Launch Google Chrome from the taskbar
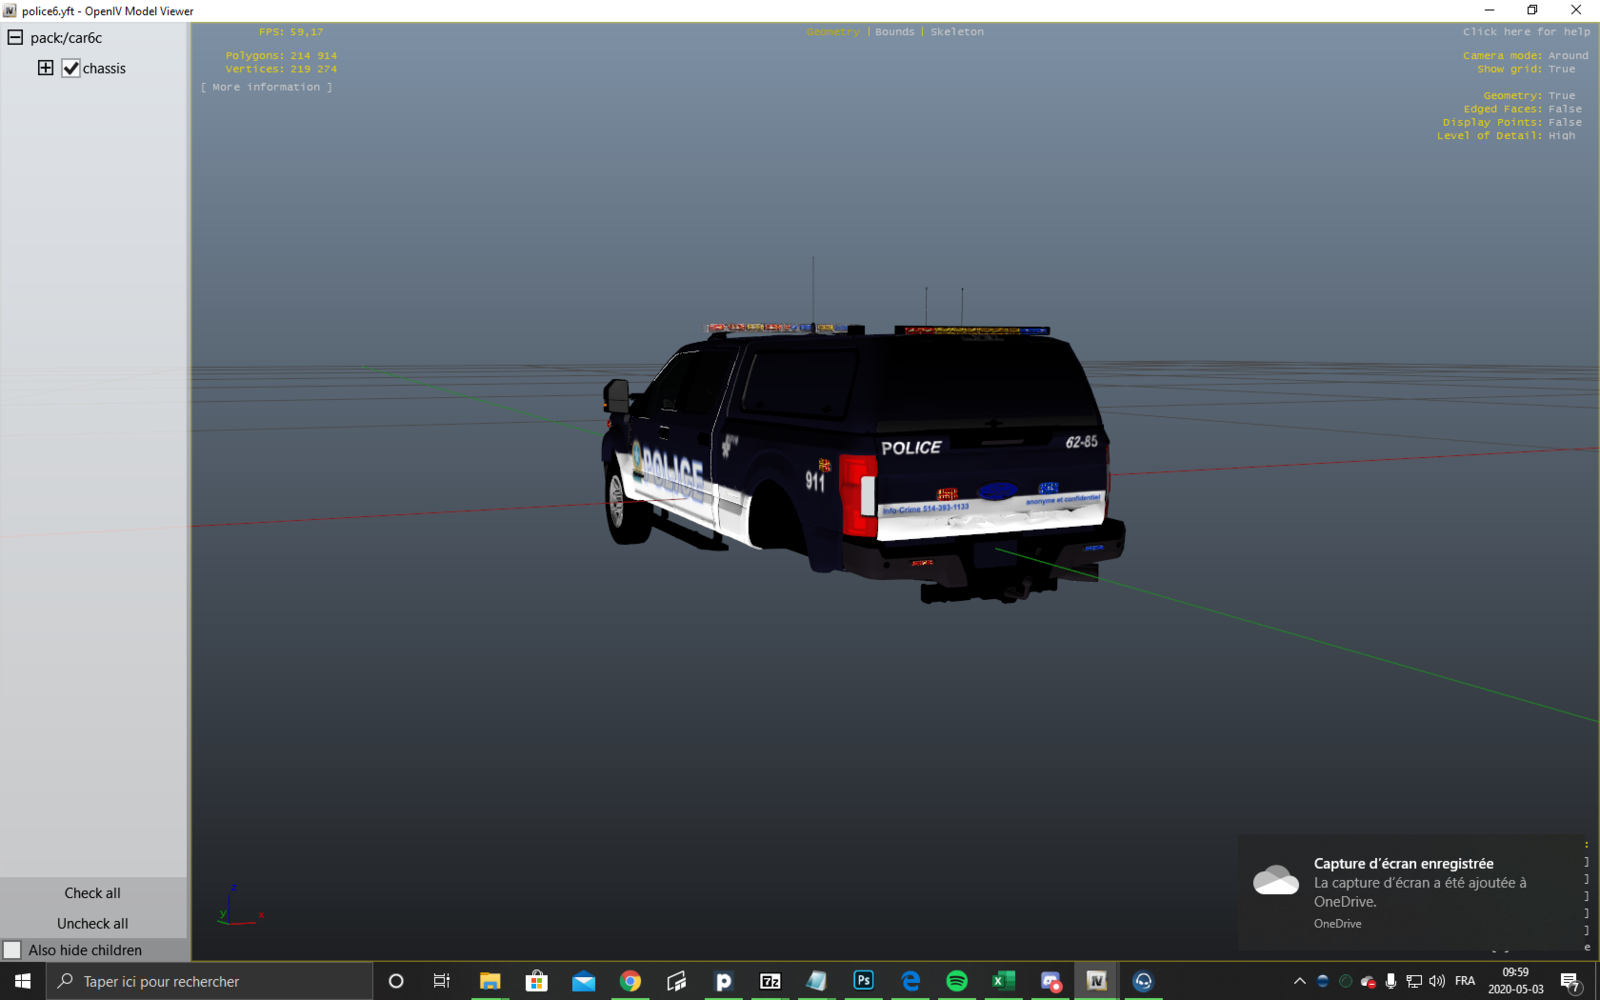The width and height of the screenshot is (1600, 1000). 630,981
